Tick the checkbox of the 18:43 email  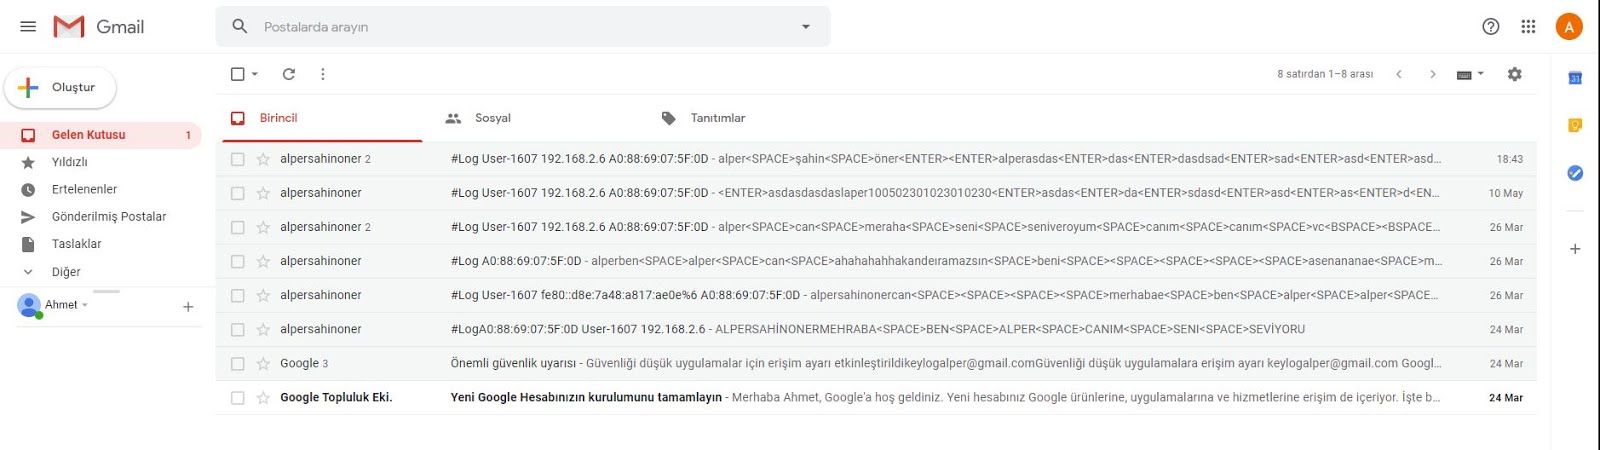[x=237, y=159]
